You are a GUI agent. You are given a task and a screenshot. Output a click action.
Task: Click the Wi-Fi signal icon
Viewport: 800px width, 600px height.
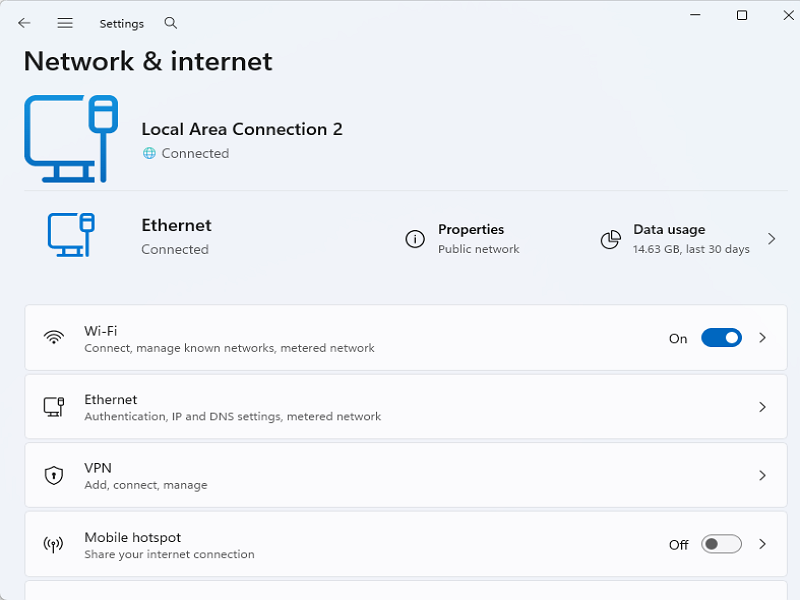tap(54, 338)
